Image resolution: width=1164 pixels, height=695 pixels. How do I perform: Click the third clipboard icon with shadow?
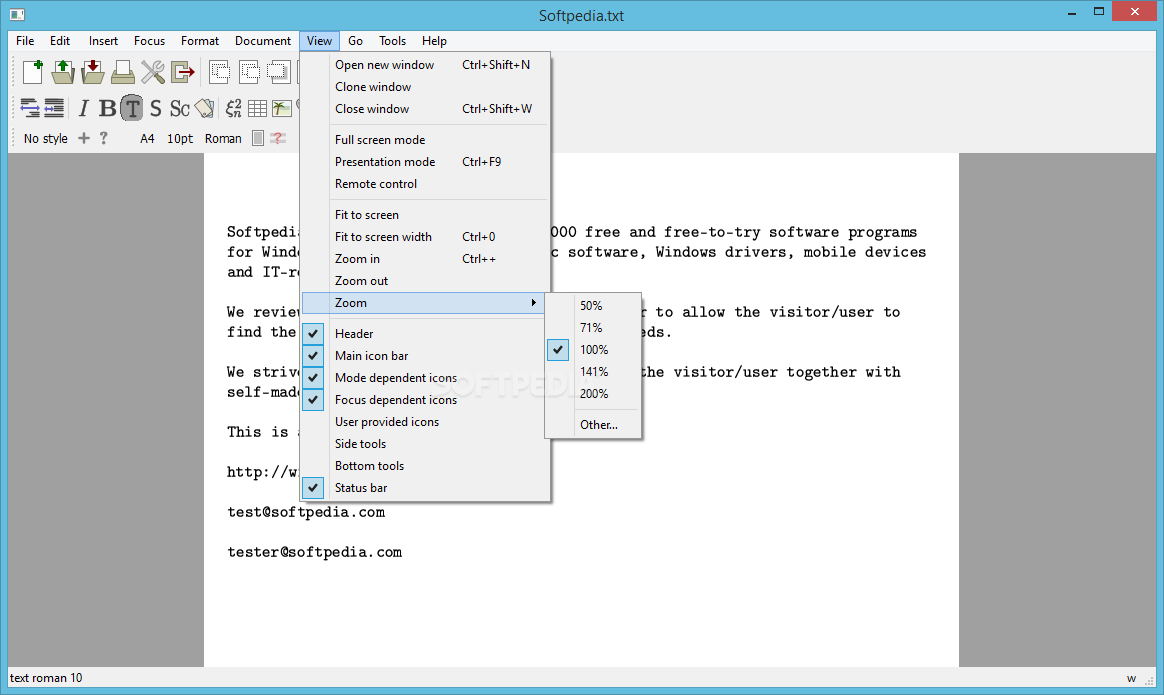tap(278, 71)
